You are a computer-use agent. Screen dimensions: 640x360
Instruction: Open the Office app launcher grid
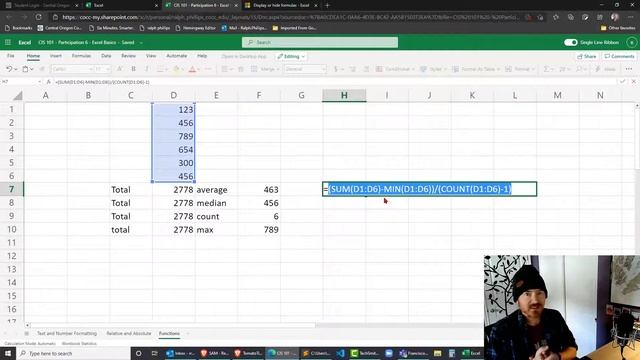8,42
